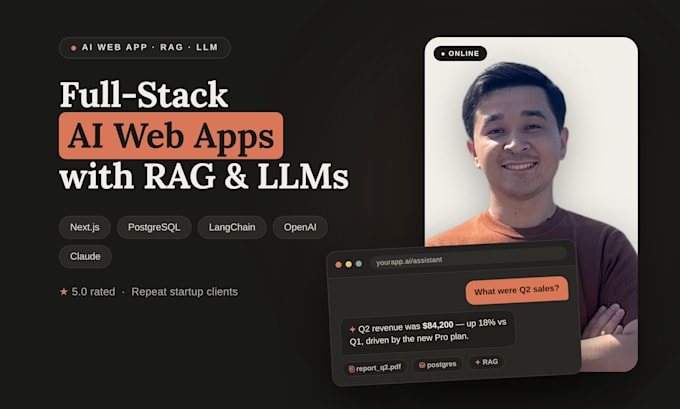Click the green window dot in mock browser
This screenshot has height=409, width=680.
[x=359, y=264]
